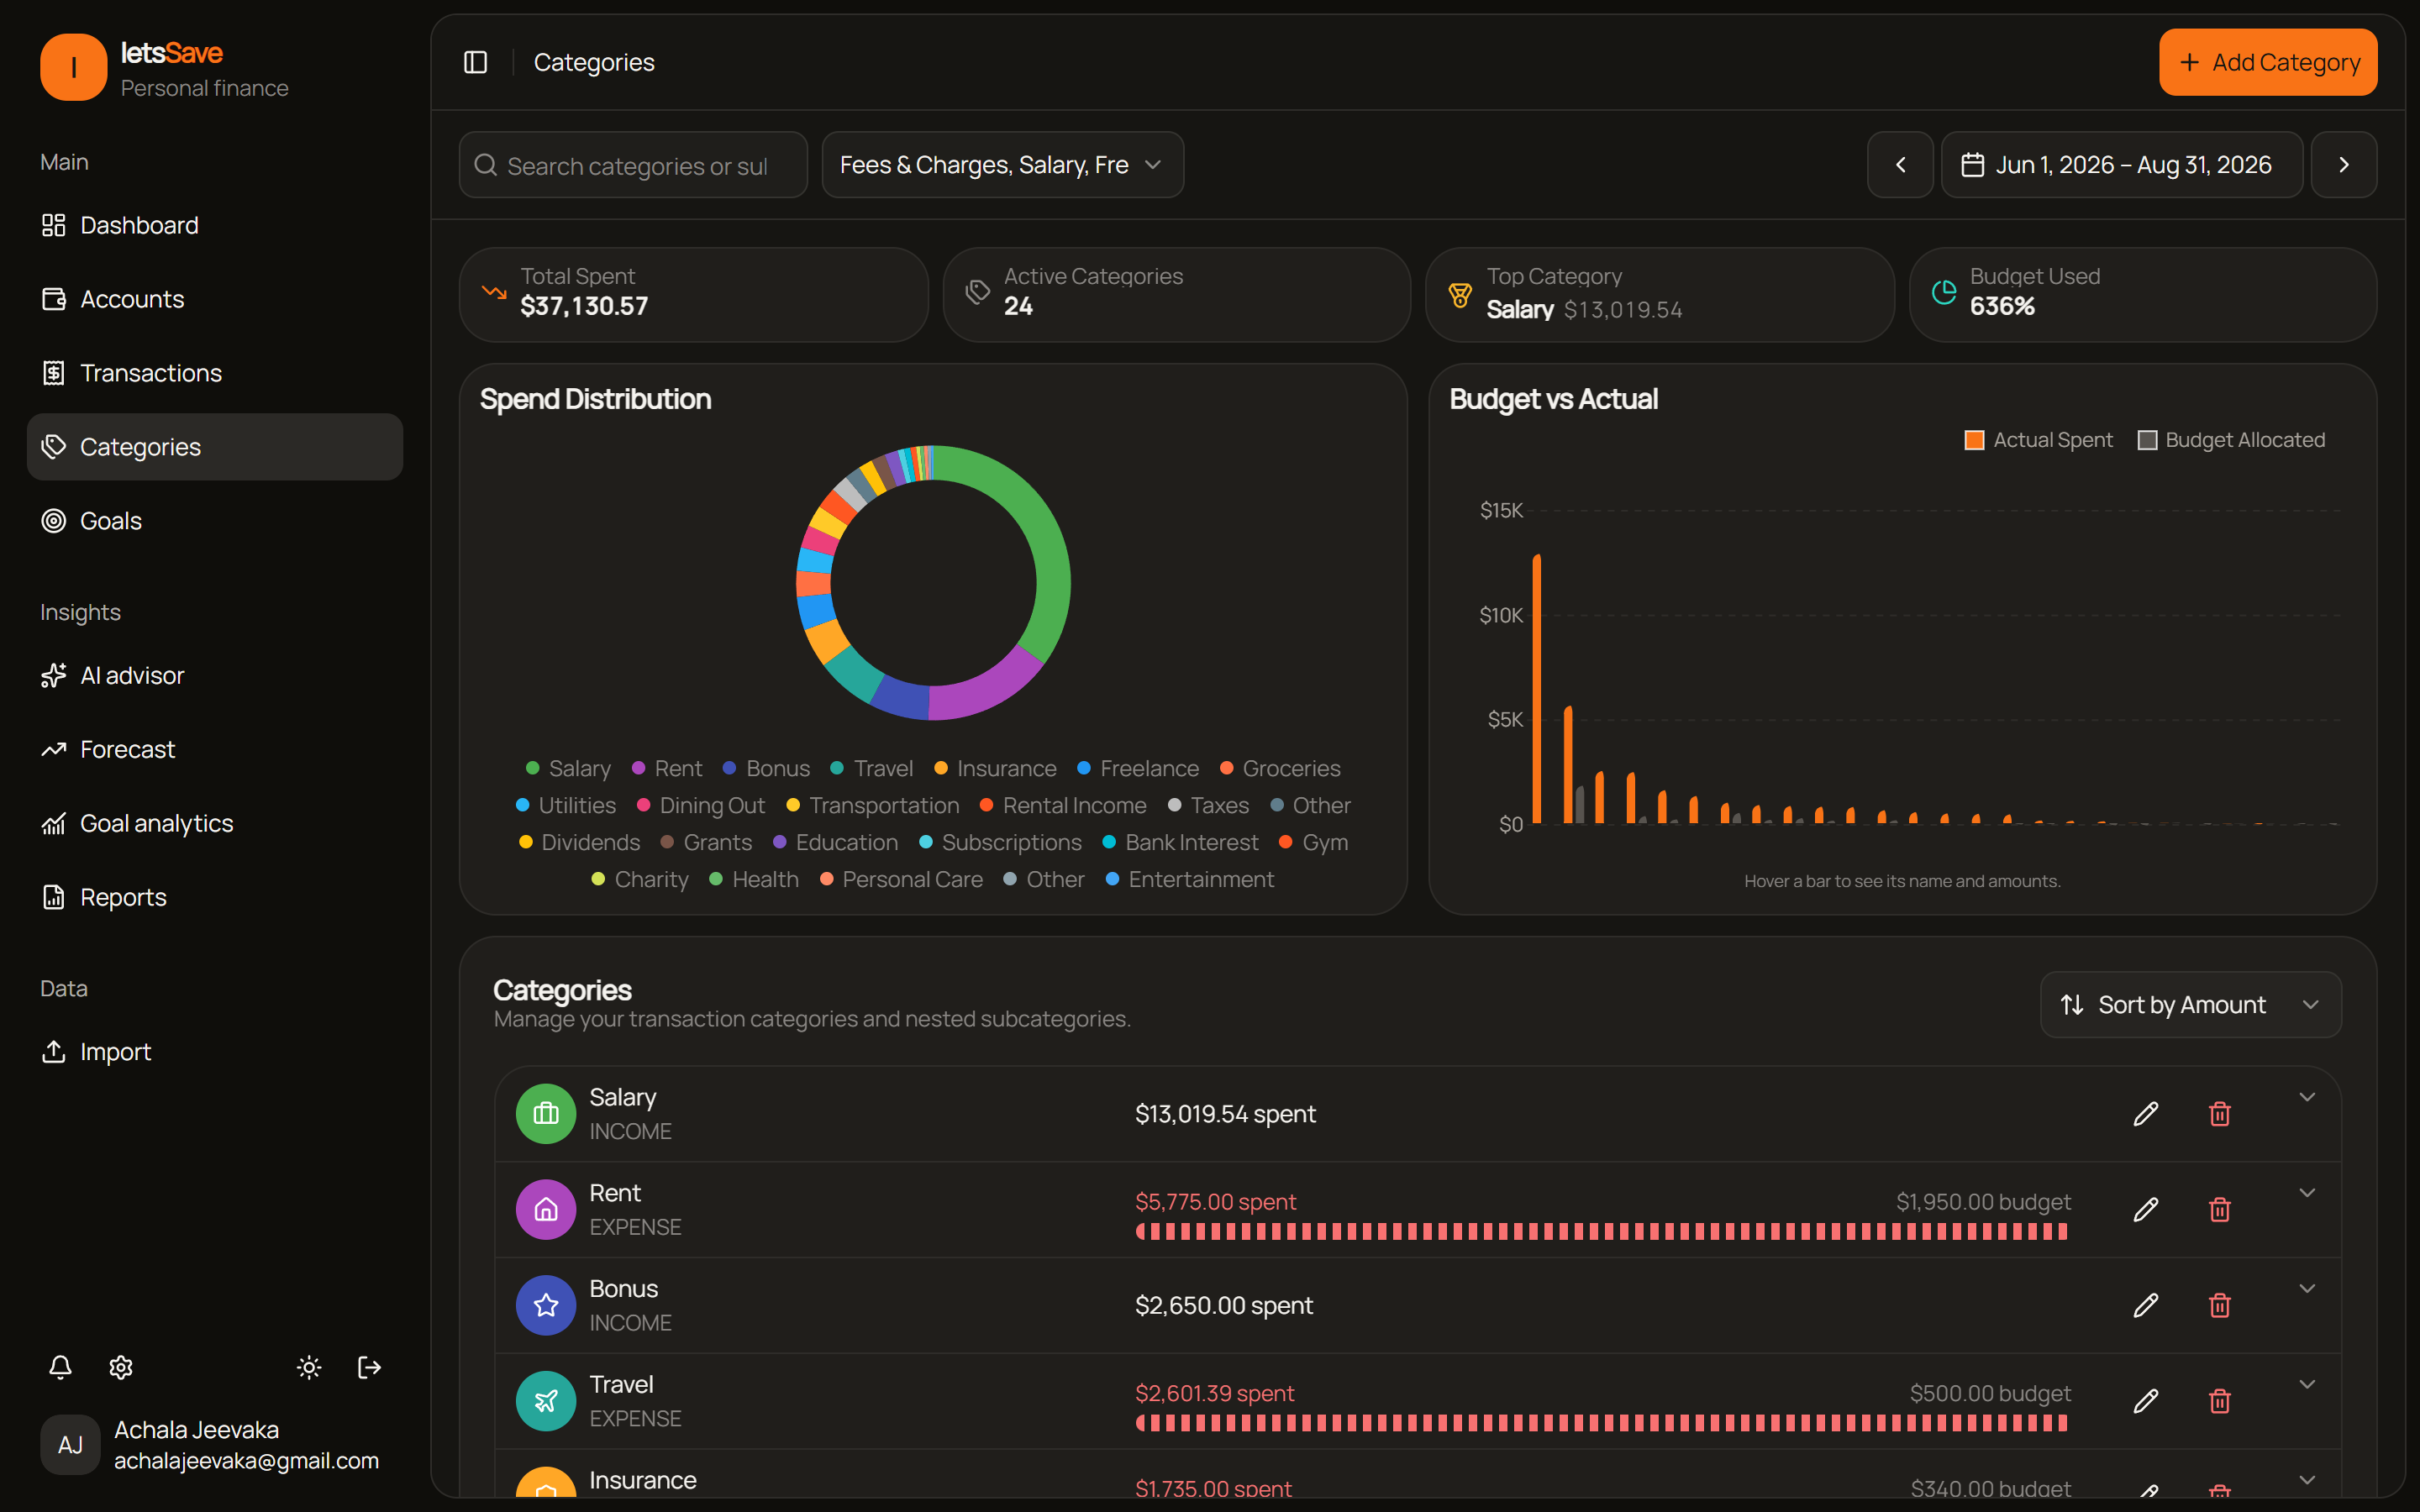Click the Travel airplane category icon
Screen dimensions: 2420x1512
[x=546, y=1401]
